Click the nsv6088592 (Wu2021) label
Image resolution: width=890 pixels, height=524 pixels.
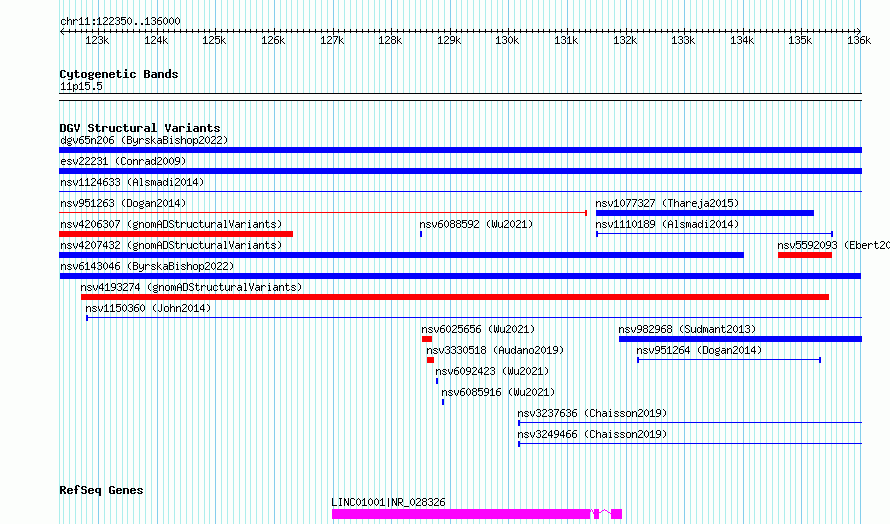(476, 224)
